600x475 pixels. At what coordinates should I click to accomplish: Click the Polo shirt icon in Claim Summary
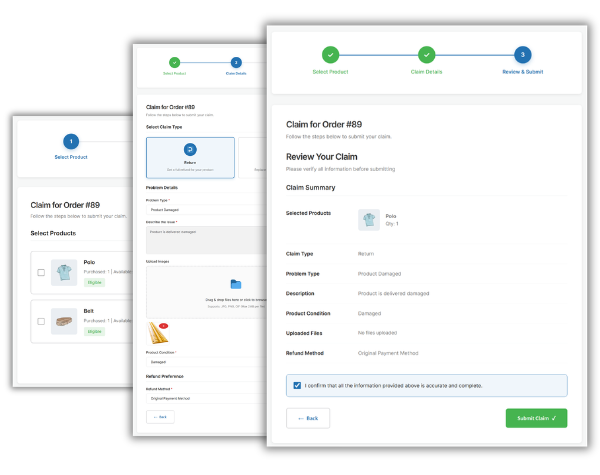point(367,220)
